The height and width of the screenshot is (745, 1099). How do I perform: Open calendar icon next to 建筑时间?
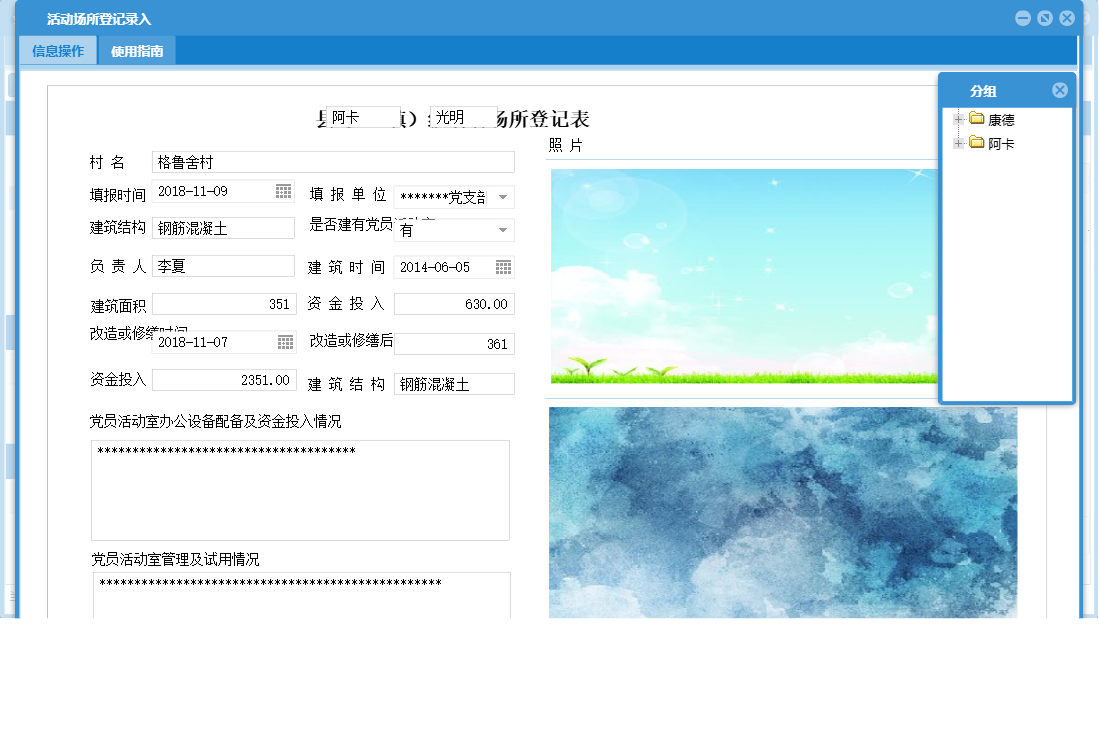click(x=505, y=266)
